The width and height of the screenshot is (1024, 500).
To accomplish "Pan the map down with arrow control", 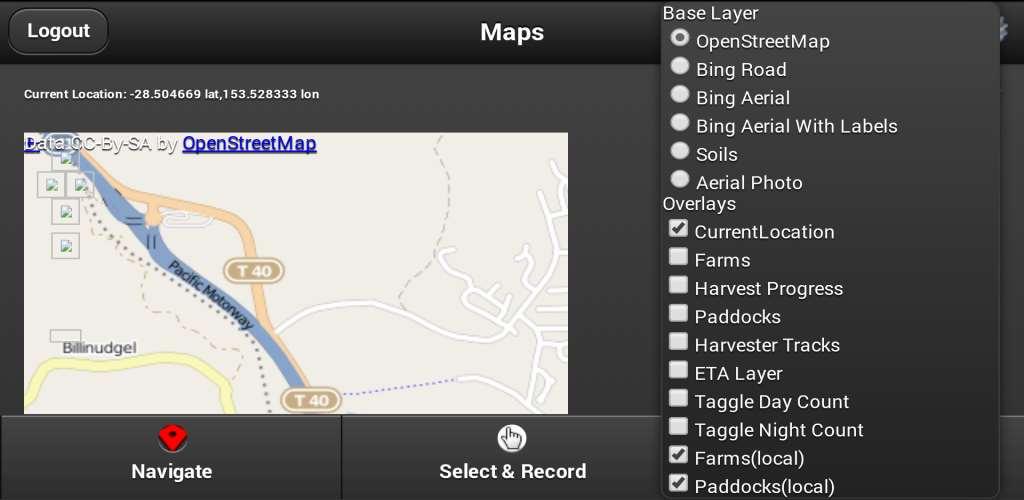I will 66,213.
